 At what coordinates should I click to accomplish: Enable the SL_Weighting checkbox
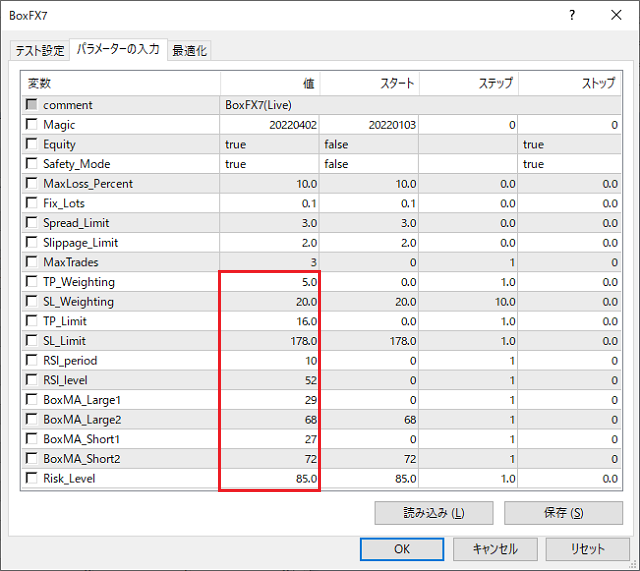[x=31, y=301]
